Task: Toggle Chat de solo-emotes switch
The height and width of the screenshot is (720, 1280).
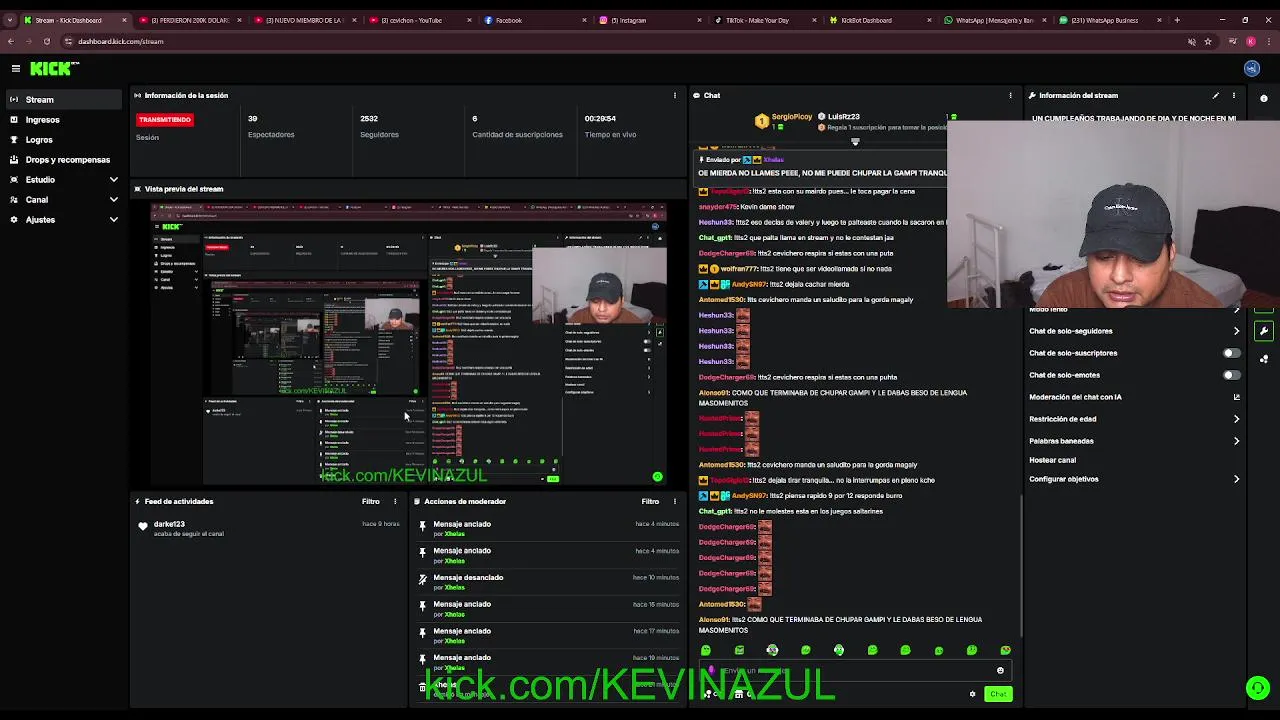Action: click(x=1232, y=375)
